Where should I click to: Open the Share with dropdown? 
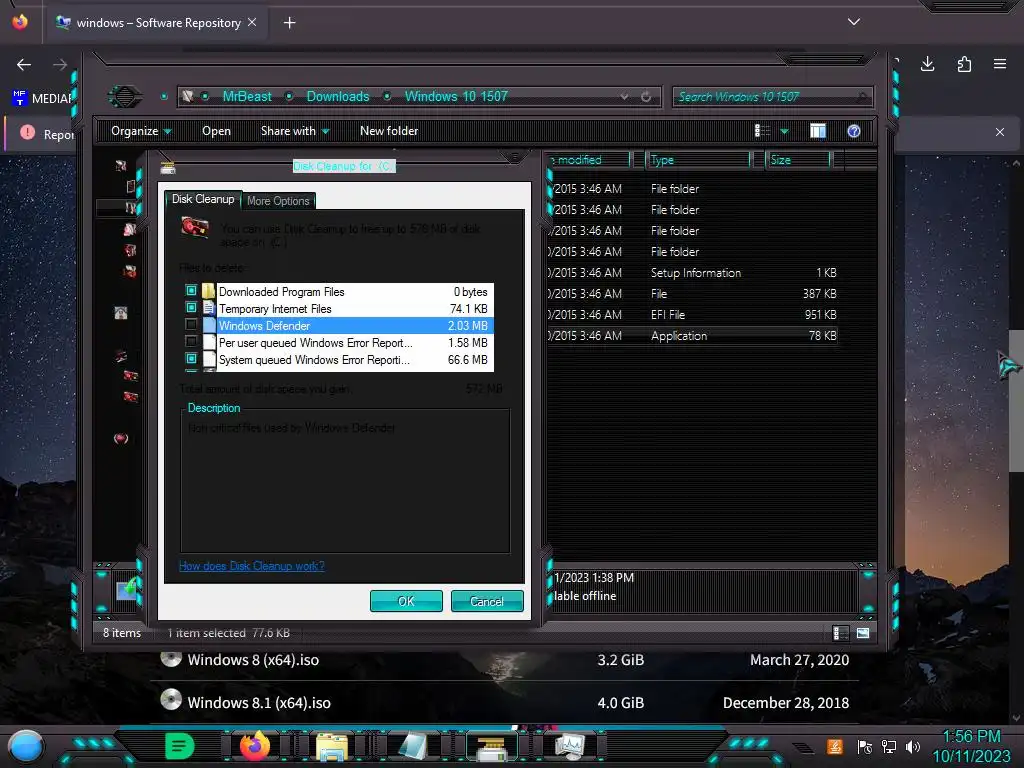click(x=295, y=131)
